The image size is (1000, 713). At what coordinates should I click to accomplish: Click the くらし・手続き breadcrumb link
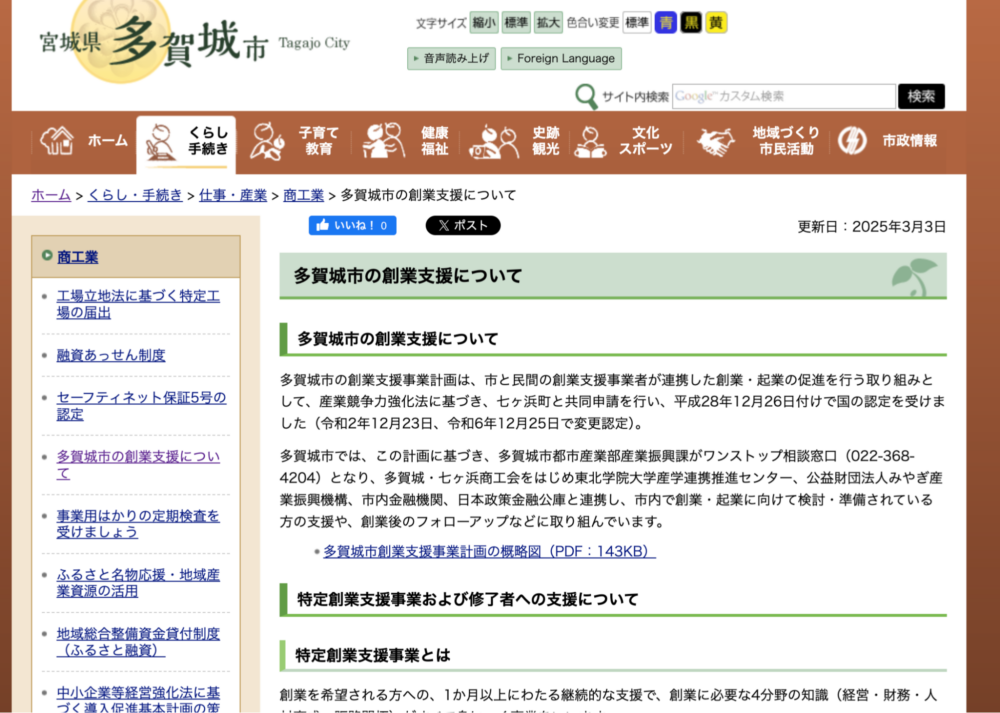point(135,195)
